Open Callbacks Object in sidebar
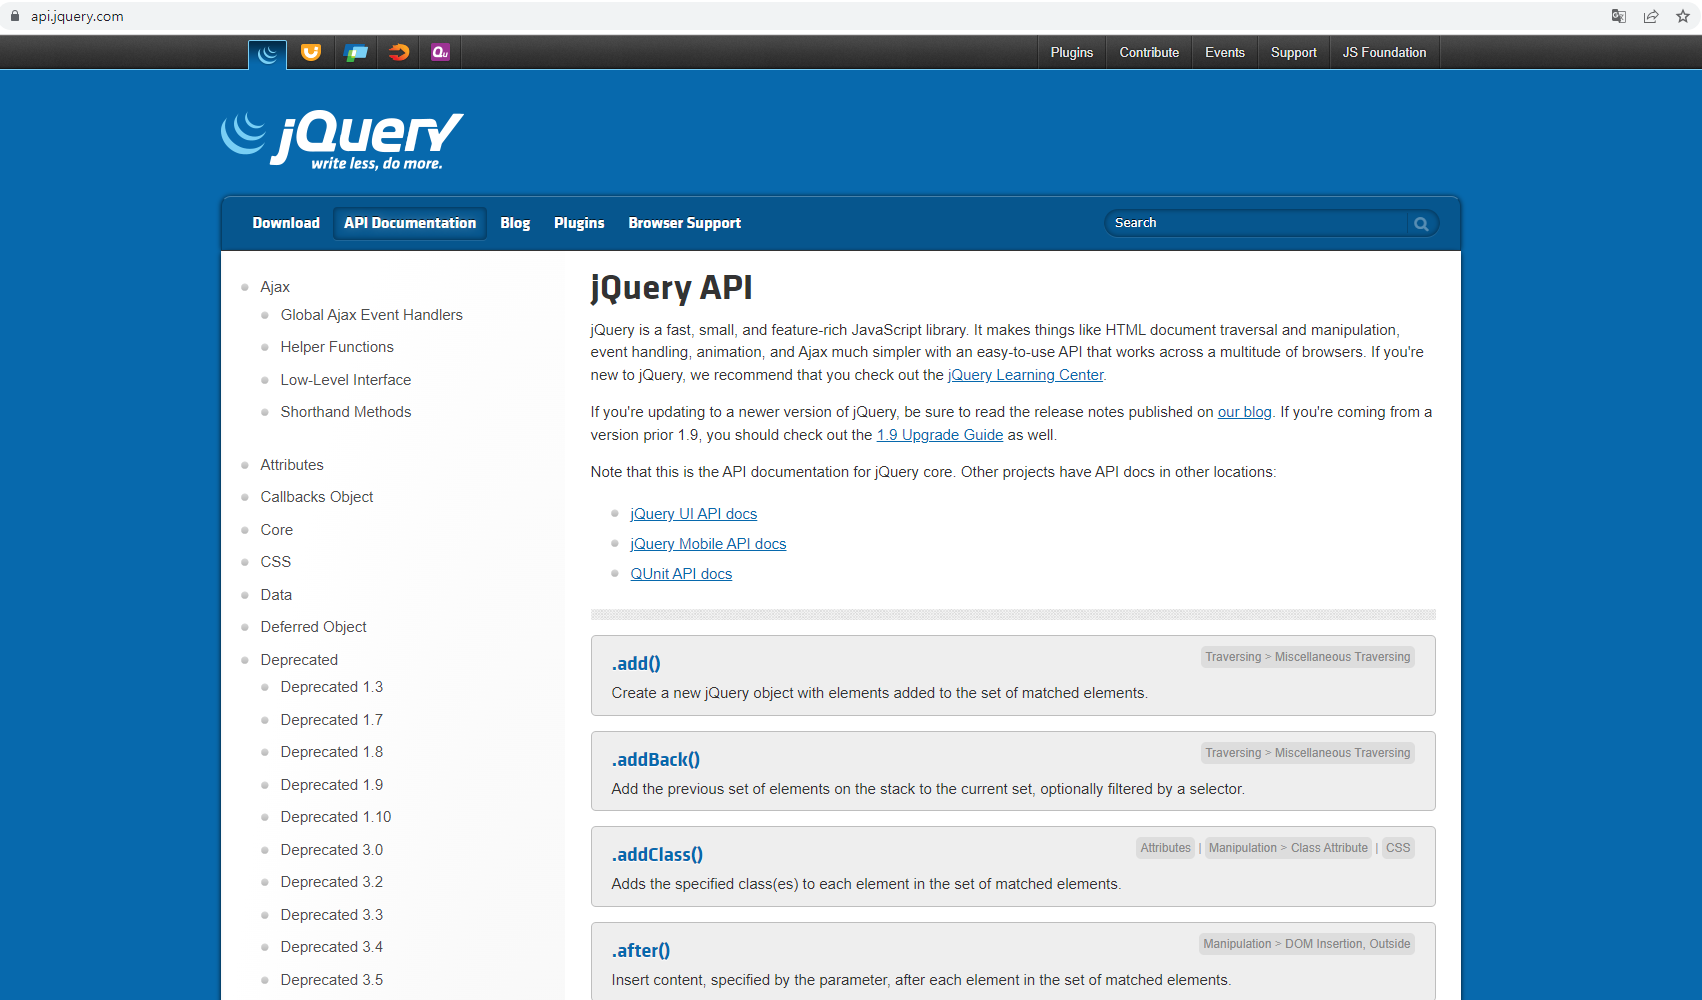Viewport: 1702px width, 1000px height. pyautogui.click(x=317, y=497)
